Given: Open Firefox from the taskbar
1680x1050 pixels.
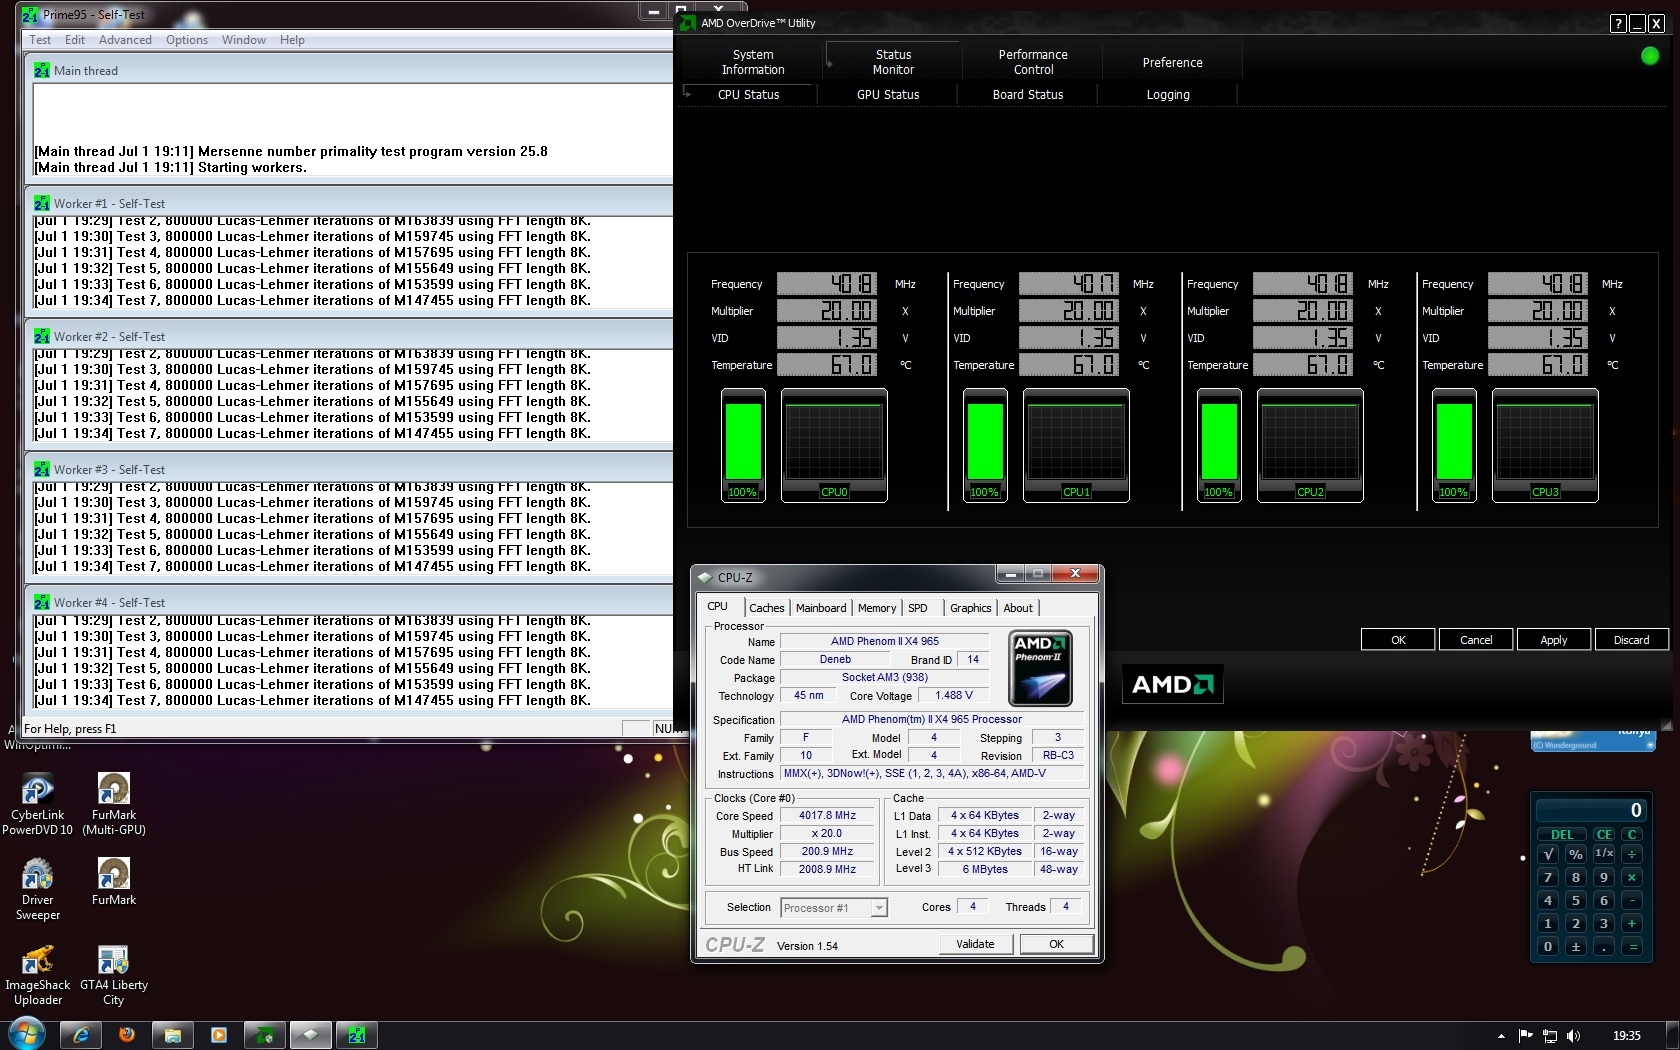Looking at the screenshot, I should [127, 1035].
